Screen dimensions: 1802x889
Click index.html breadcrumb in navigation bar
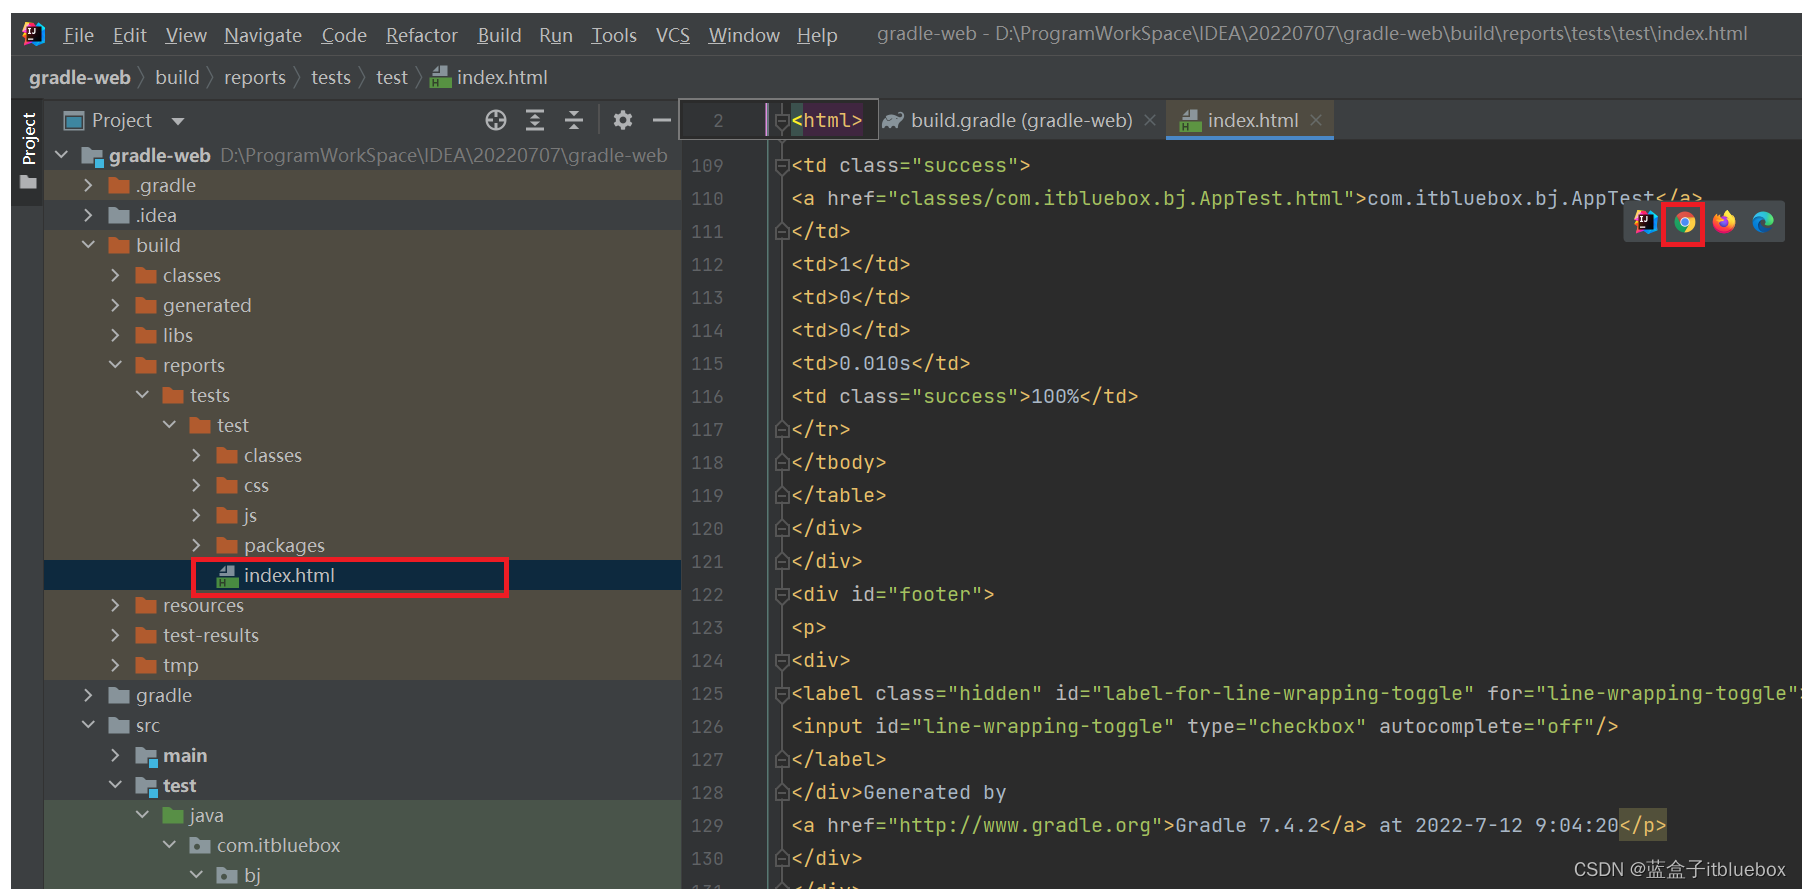point(489,78)
